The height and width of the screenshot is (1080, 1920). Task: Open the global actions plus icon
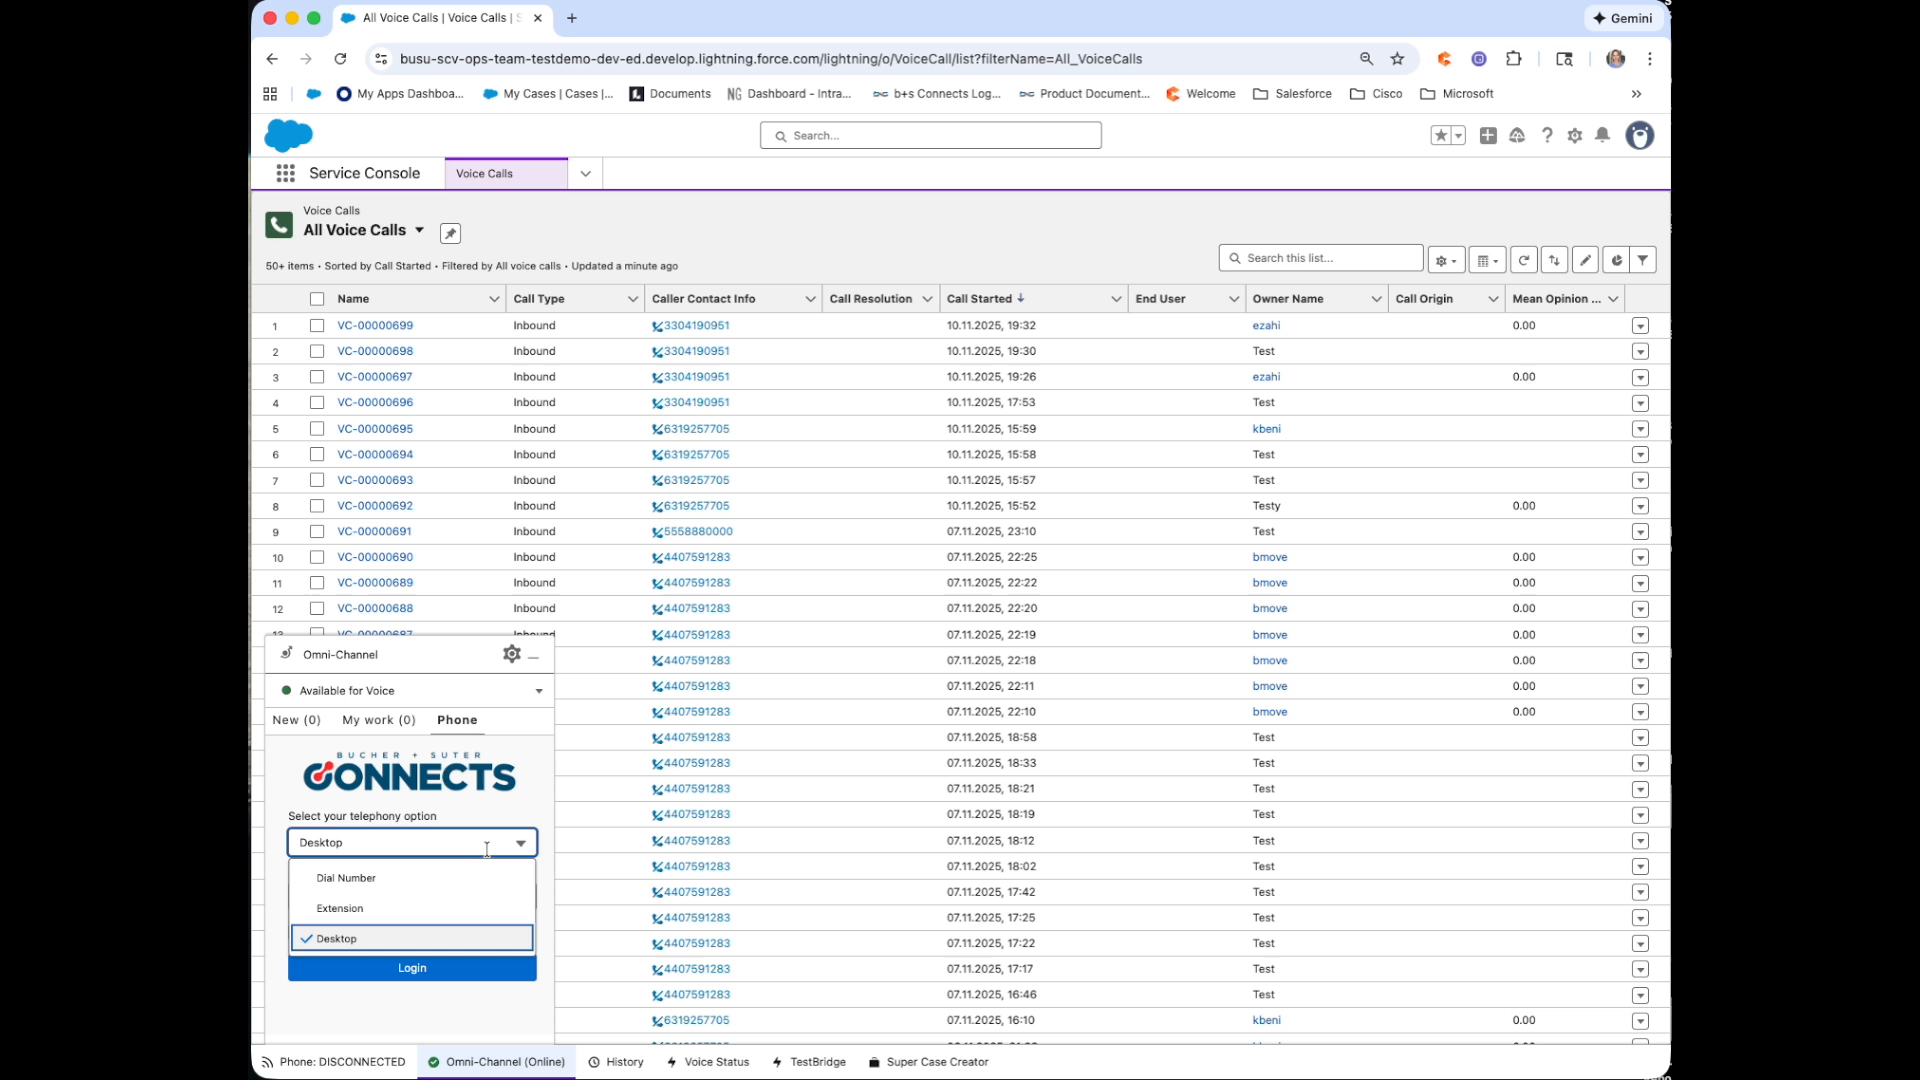[x=1488, y=135]
